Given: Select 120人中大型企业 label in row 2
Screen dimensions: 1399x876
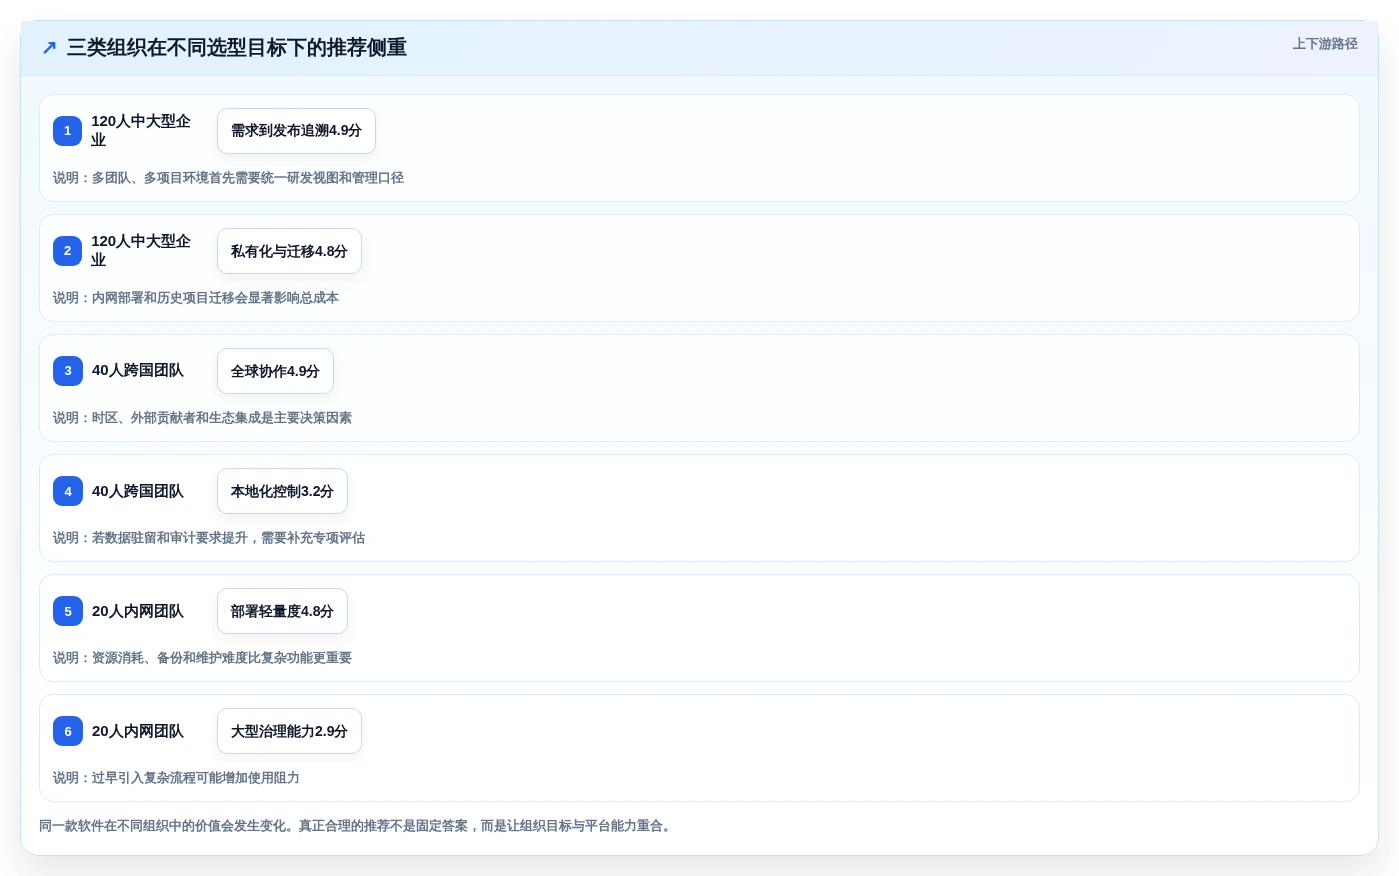Looking at the screenshot, I should pyautogui.click(x=141, y=251).
